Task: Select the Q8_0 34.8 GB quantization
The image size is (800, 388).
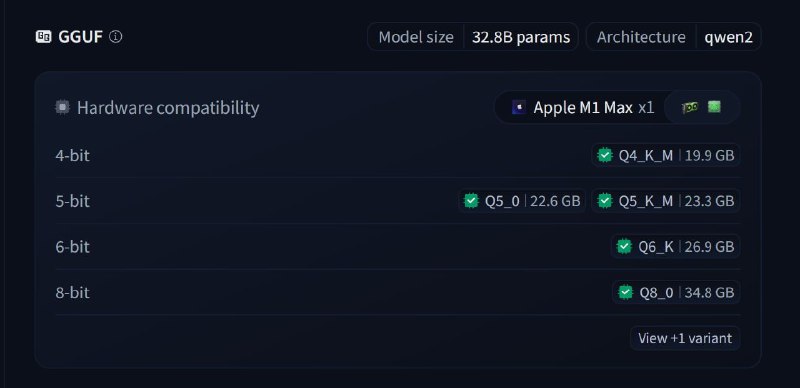Action: click(676, 293)
